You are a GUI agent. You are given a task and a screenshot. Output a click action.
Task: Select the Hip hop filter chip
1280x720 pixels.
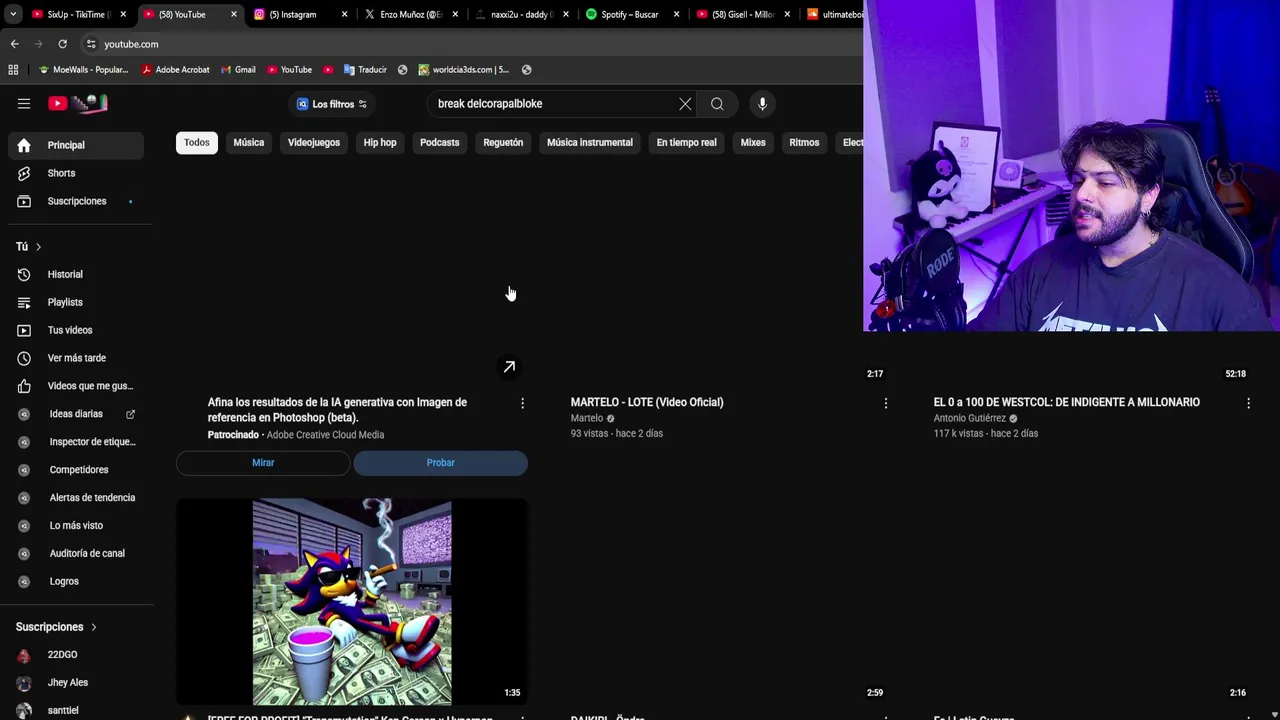(x=380, y=142)
